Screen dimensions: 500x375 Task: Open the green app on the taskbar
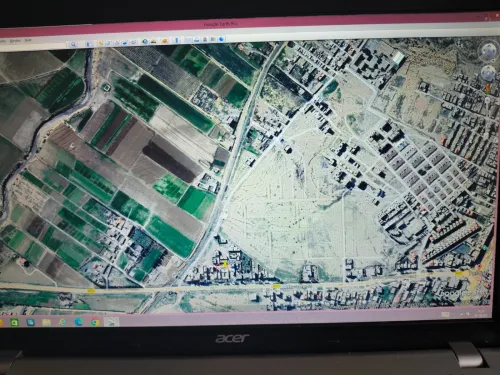point(14,322)
